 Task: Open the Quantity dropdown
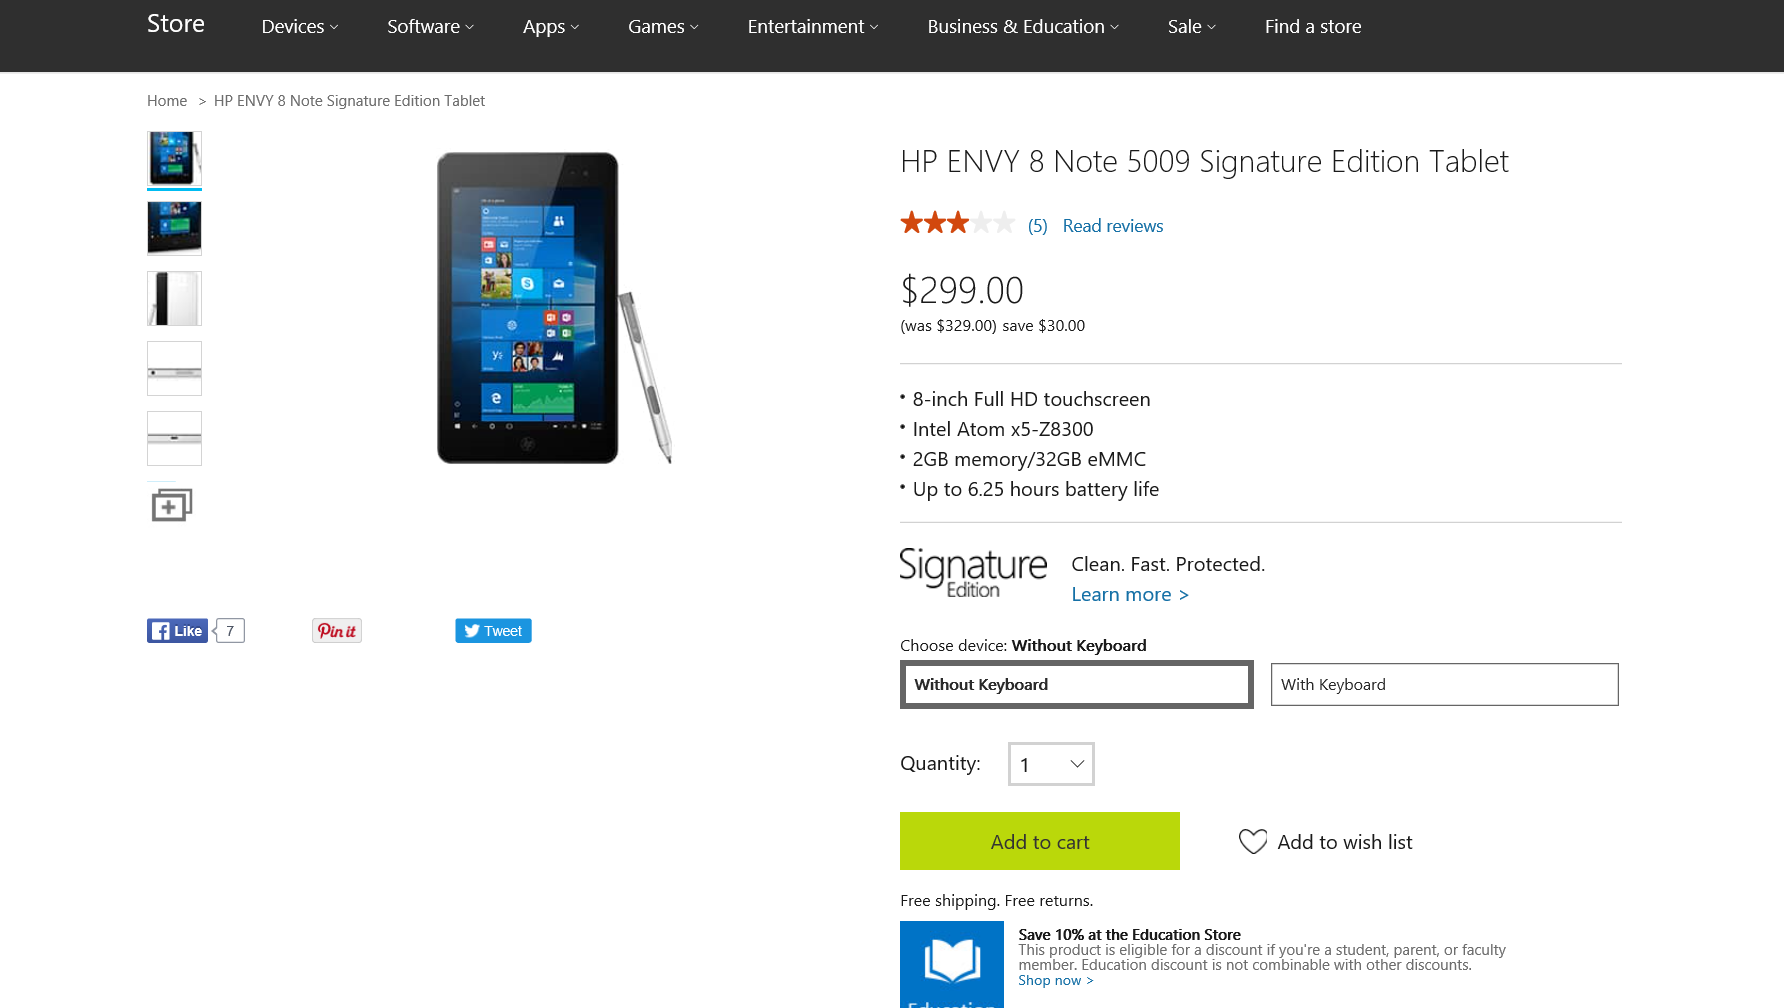click(1051, 764)
